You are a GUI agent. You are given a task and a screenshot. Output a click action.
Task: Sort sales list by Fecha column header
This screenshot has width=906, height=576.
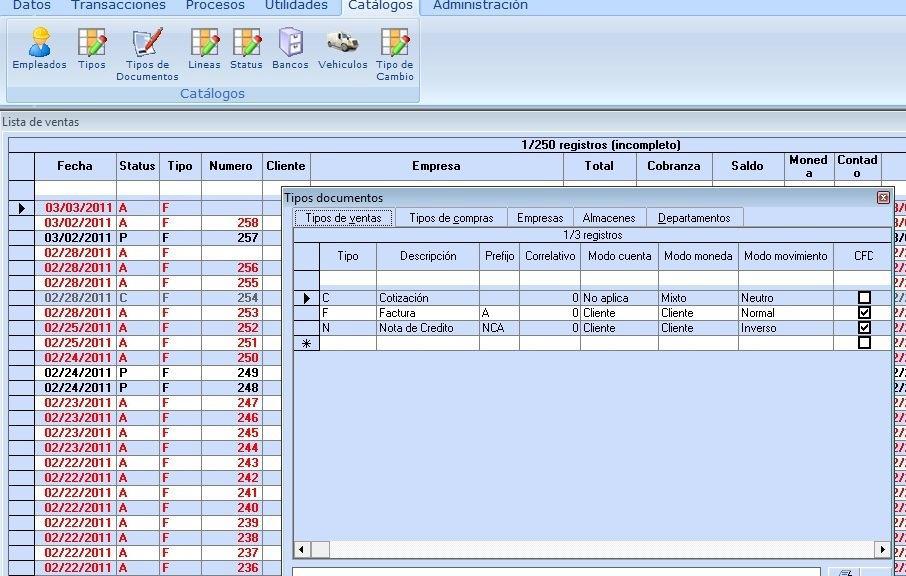coord(75,166)
